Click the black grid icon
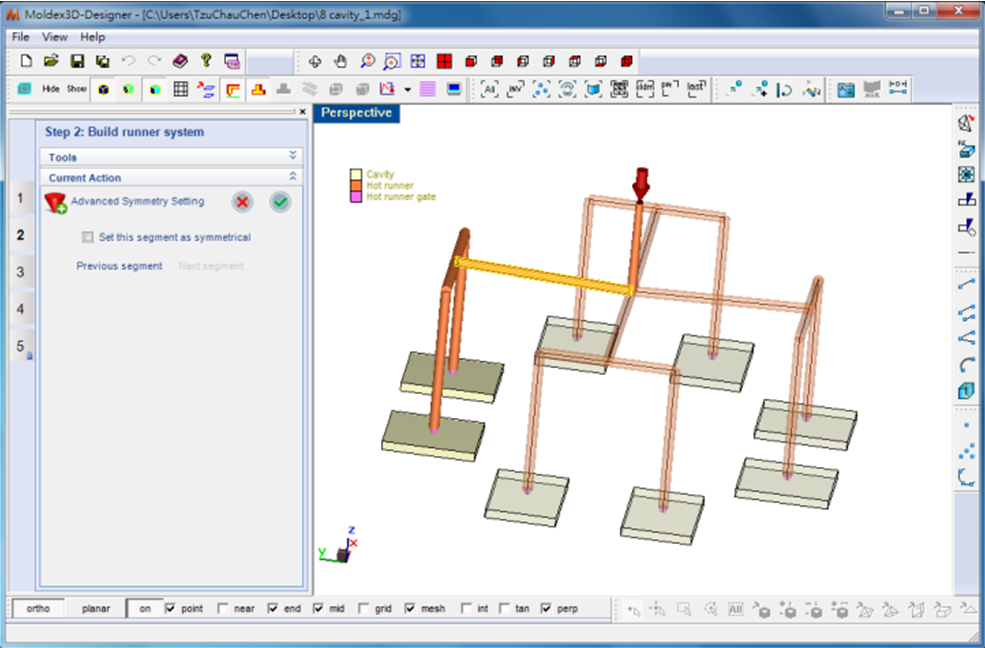This screenshot has height=648, width=985. pos(181,89)
